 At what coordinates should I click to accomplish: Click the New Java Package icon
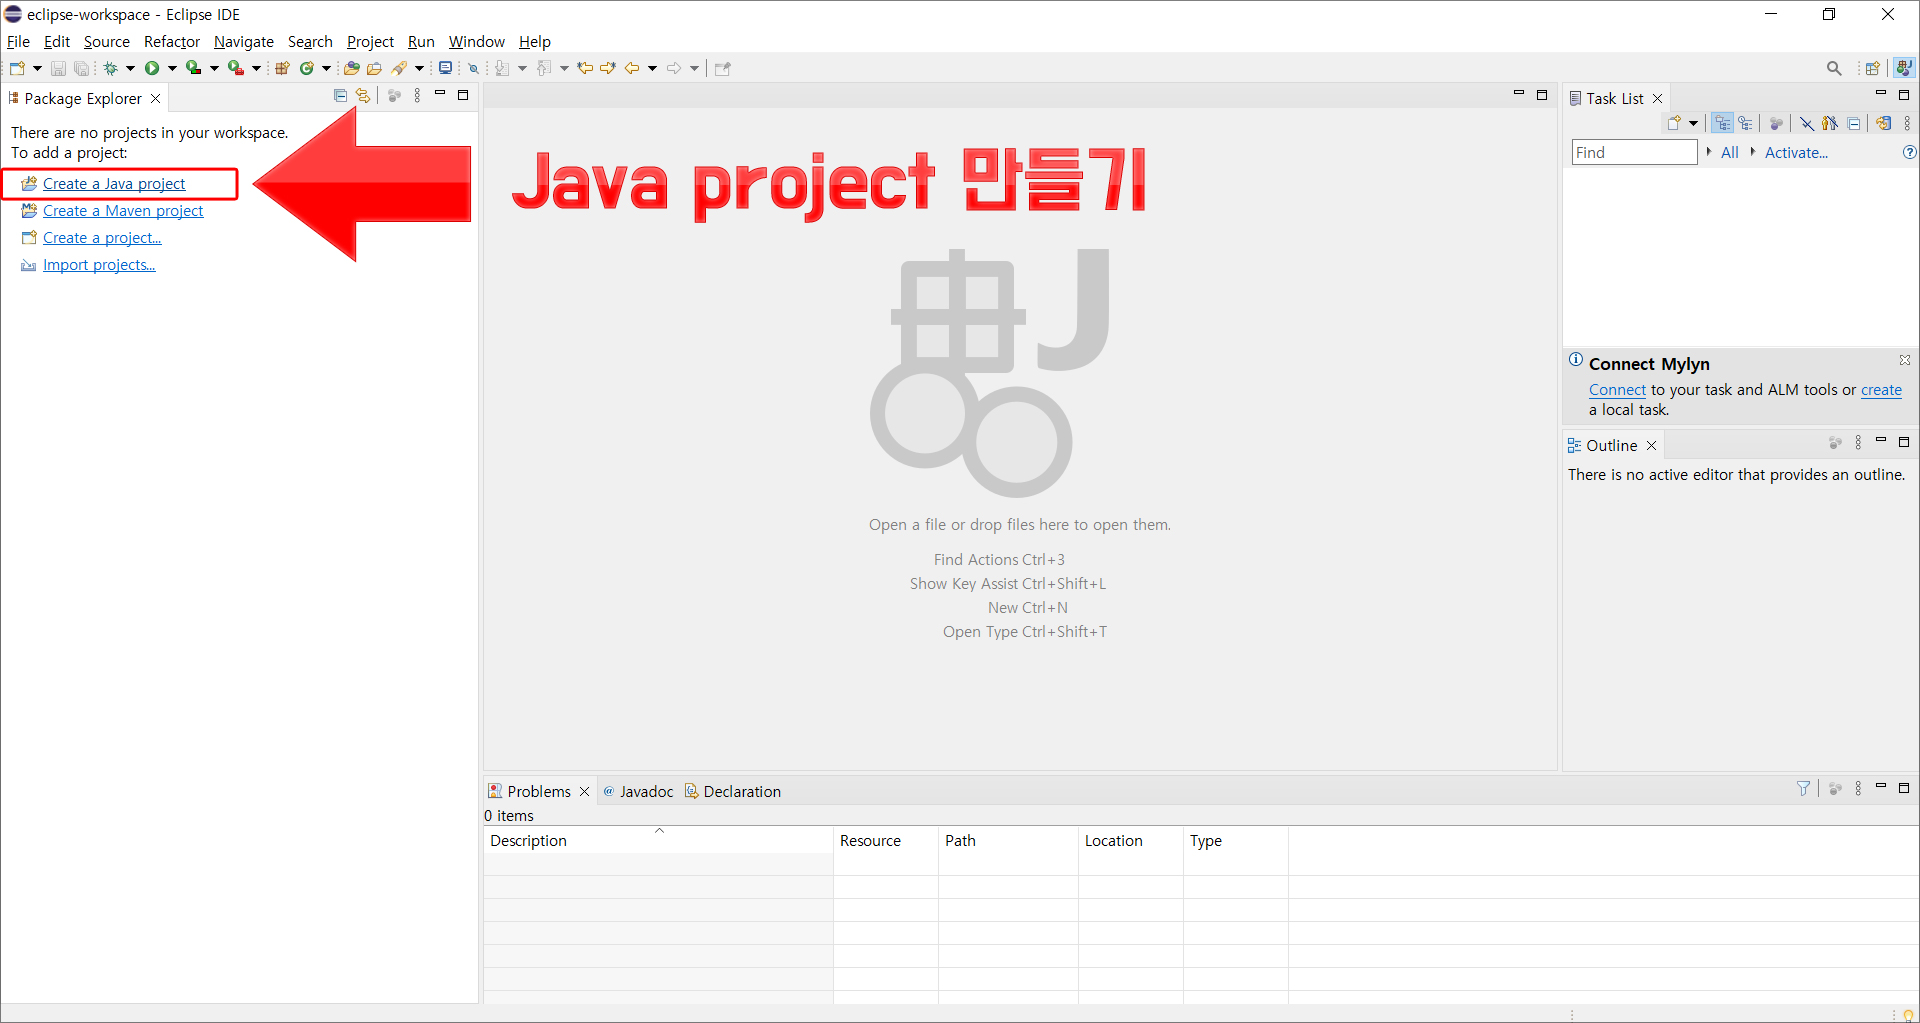282,68
